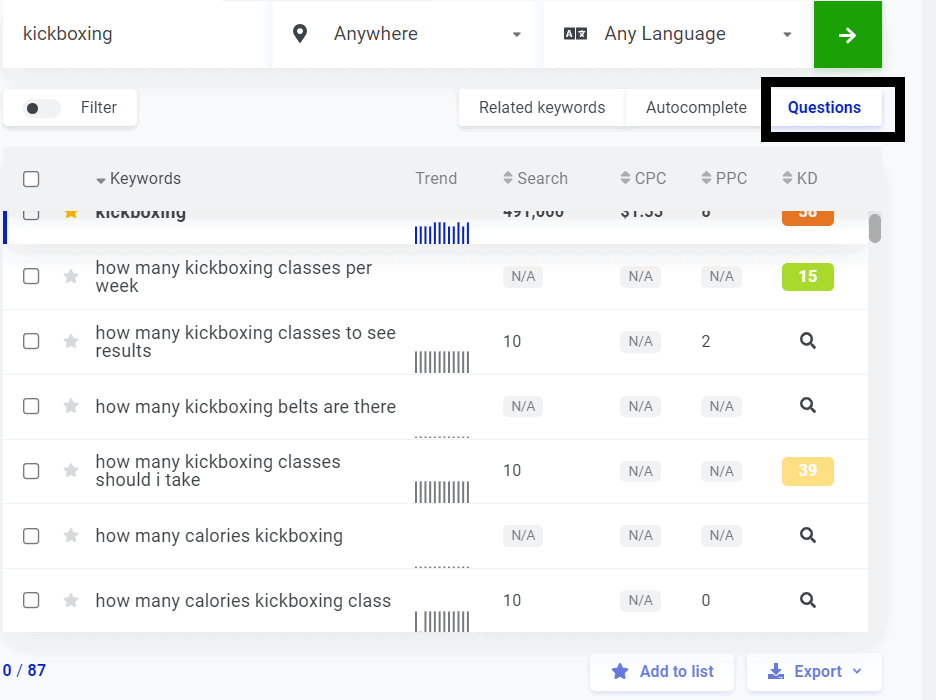
Task: Click the language translate icon
Action: [575, 34]
